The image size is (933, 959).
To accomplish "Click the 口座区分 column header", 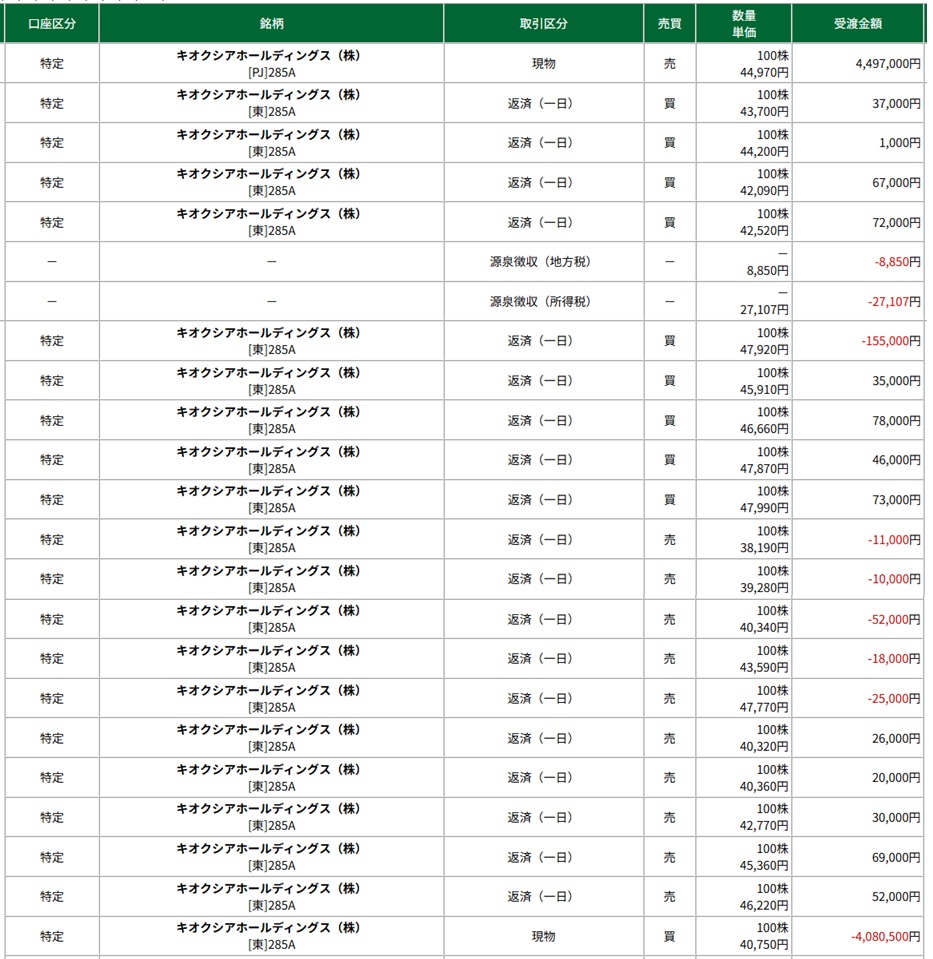I will [52, 23].
